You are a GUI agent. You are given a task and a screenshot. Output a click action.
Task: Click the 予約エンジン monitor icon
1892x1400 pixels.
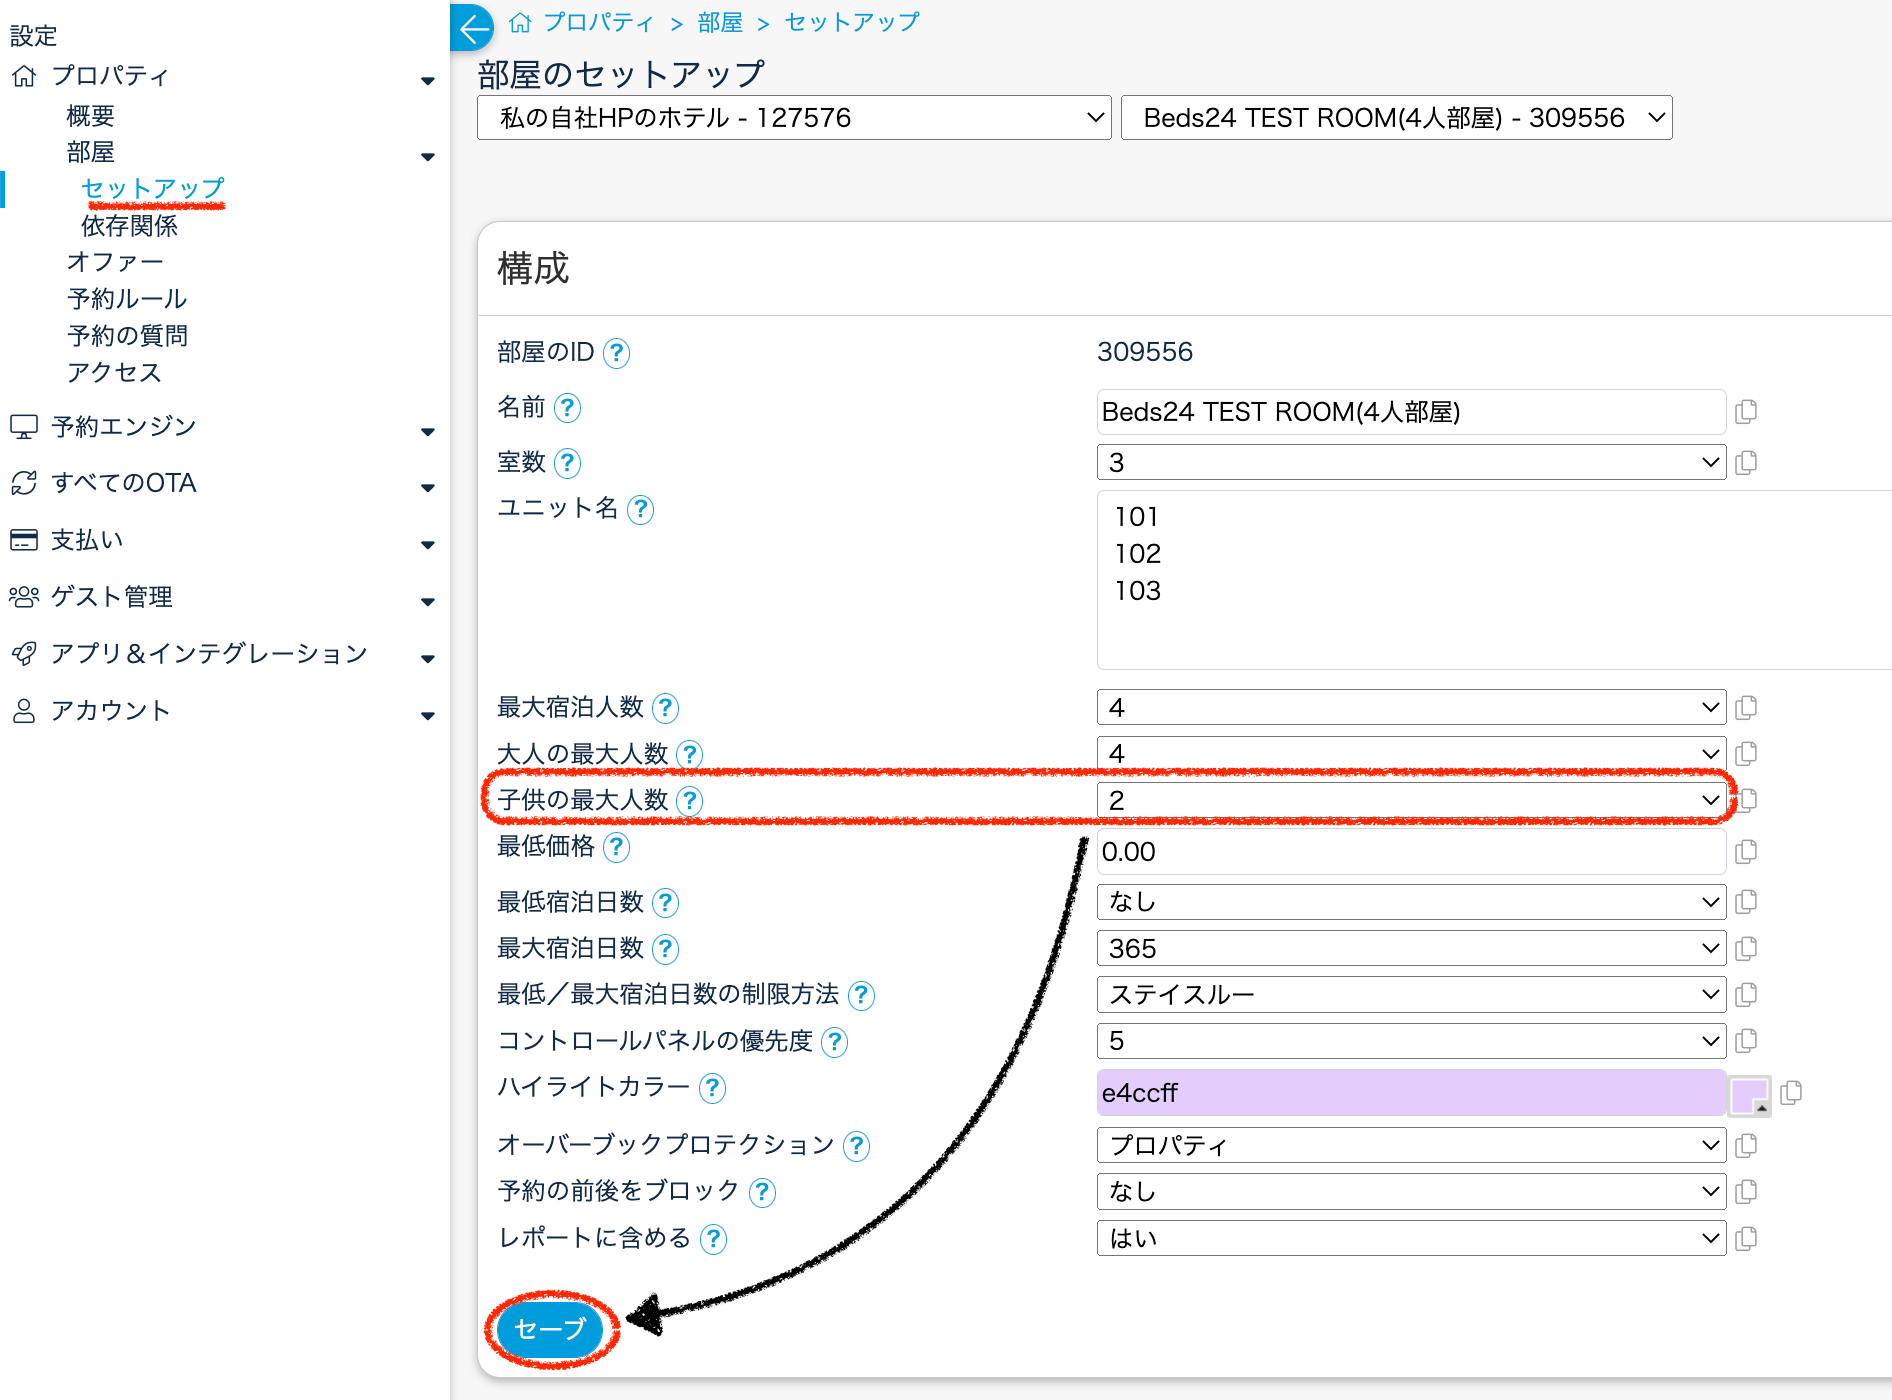pyautogui.click(x=23, y=426)
